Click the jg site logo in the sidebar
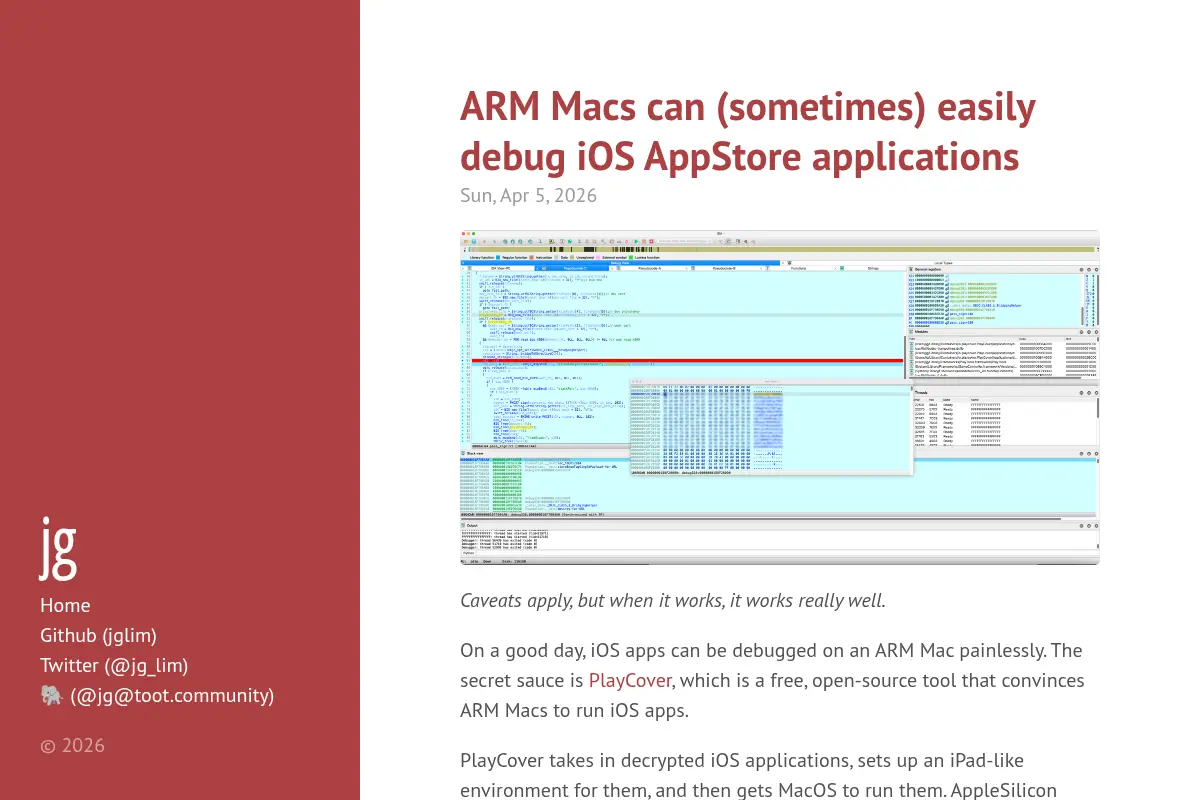 [x=59, y=548]
